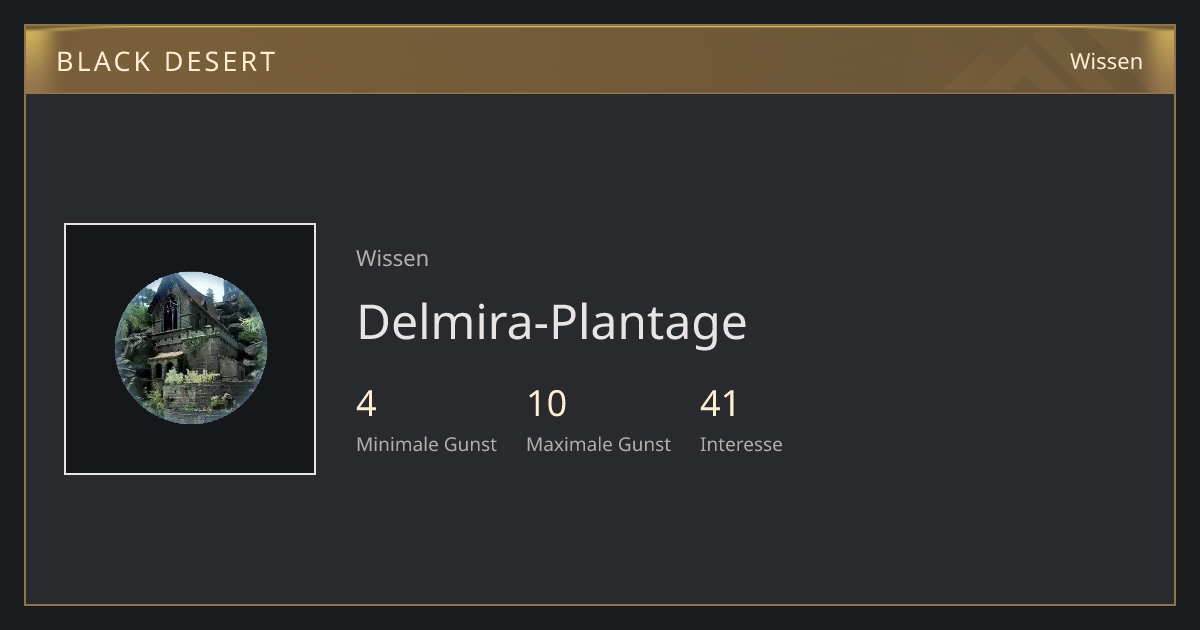Click the Minimale Gunst value 4

[x=366, y=404]
